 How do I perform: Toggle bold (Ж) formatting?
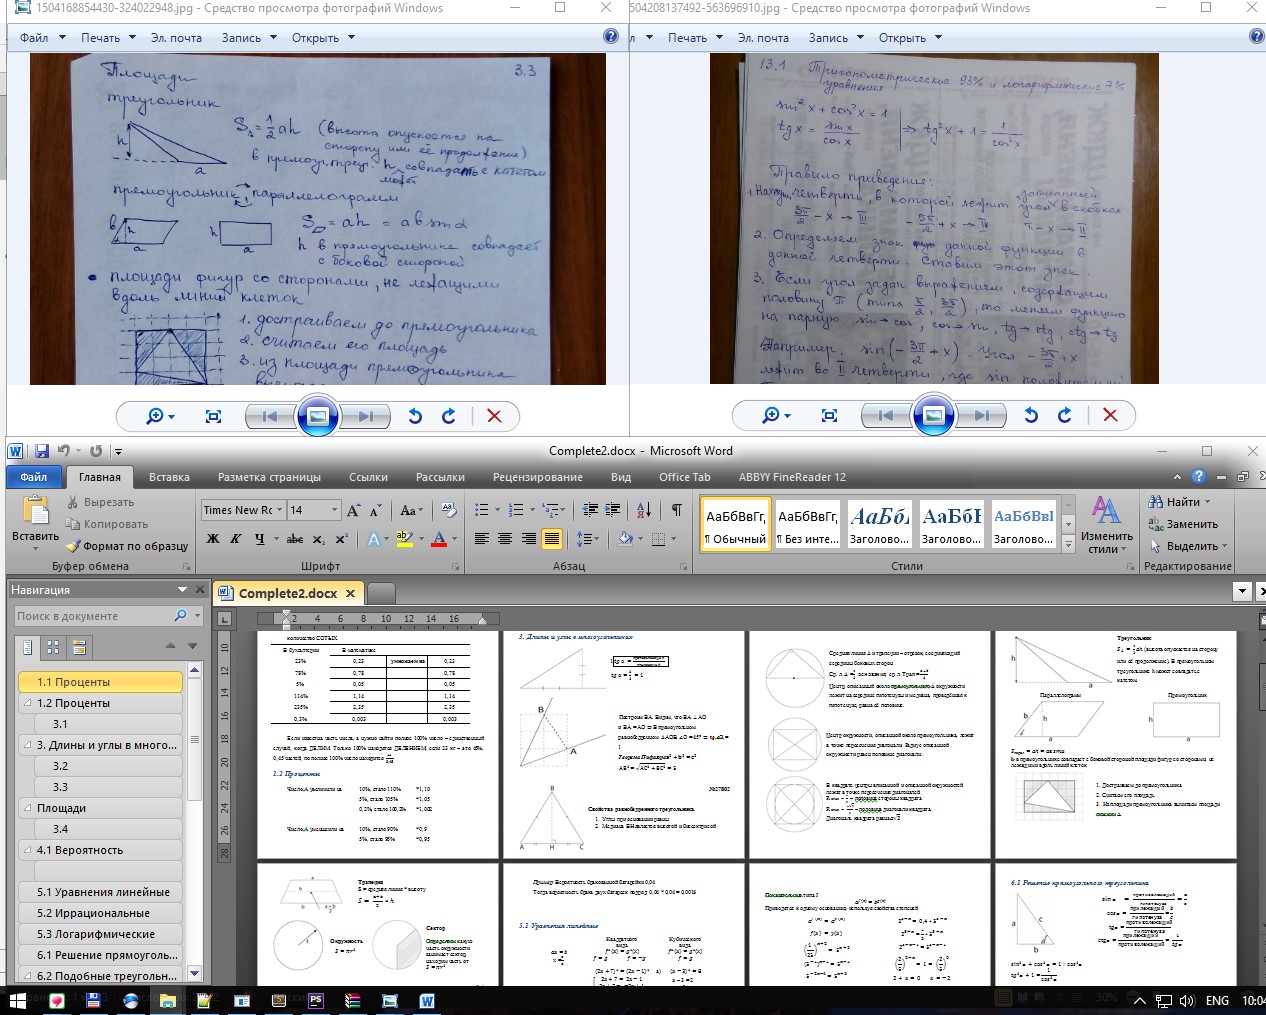(x=213, y=539)
